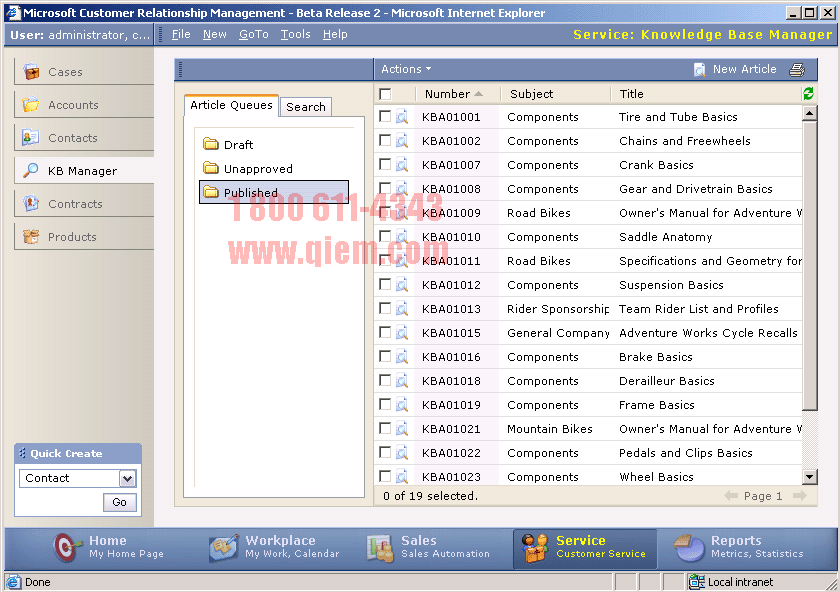Screen dimensions: 840x592
Task: Click the New Article page icon
Action: pos(699,70)
